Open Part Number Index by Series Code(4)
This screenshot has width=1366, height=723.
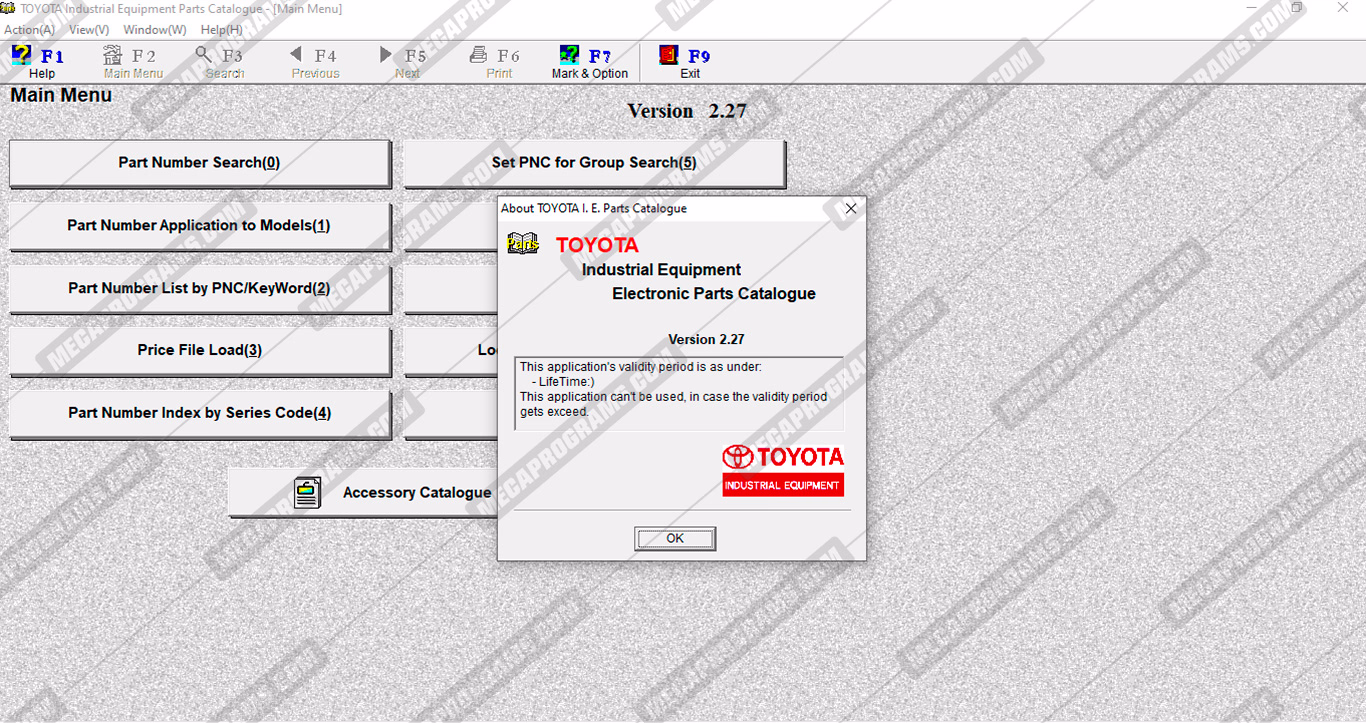click(x=199, y=414)
